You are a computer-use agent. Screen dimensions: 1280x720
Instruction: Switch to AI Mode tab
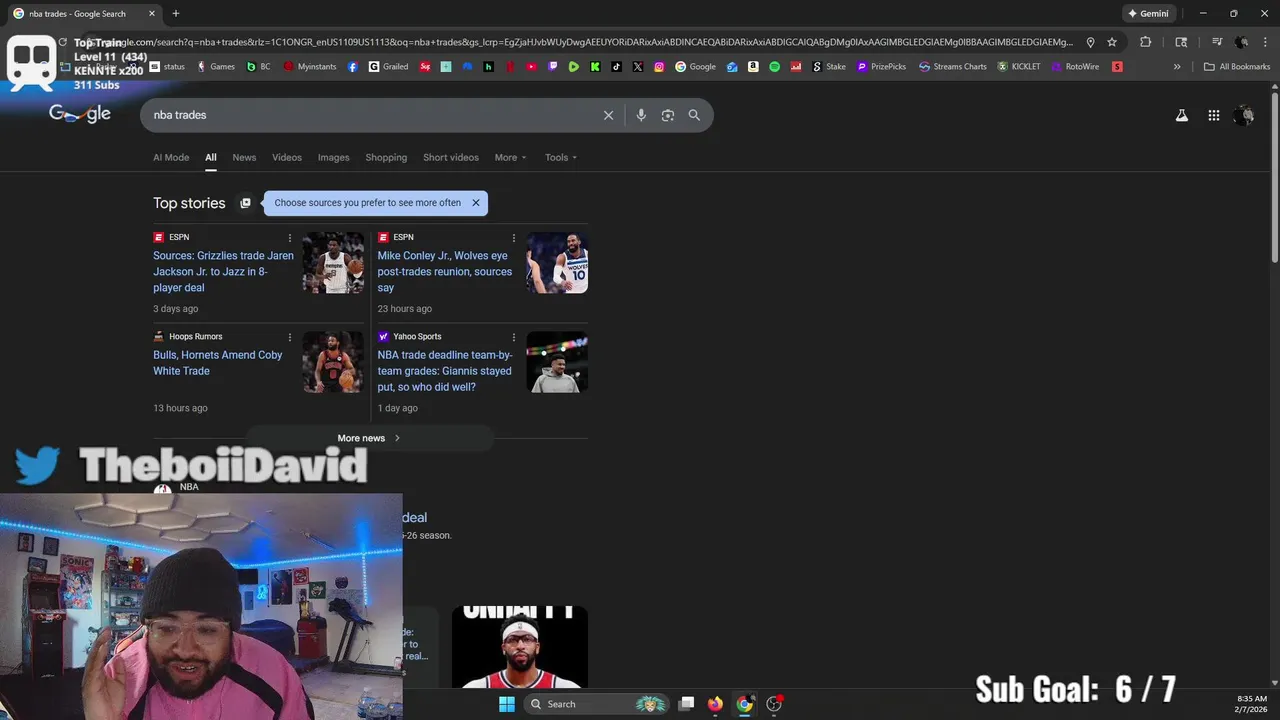pos(171,157)
